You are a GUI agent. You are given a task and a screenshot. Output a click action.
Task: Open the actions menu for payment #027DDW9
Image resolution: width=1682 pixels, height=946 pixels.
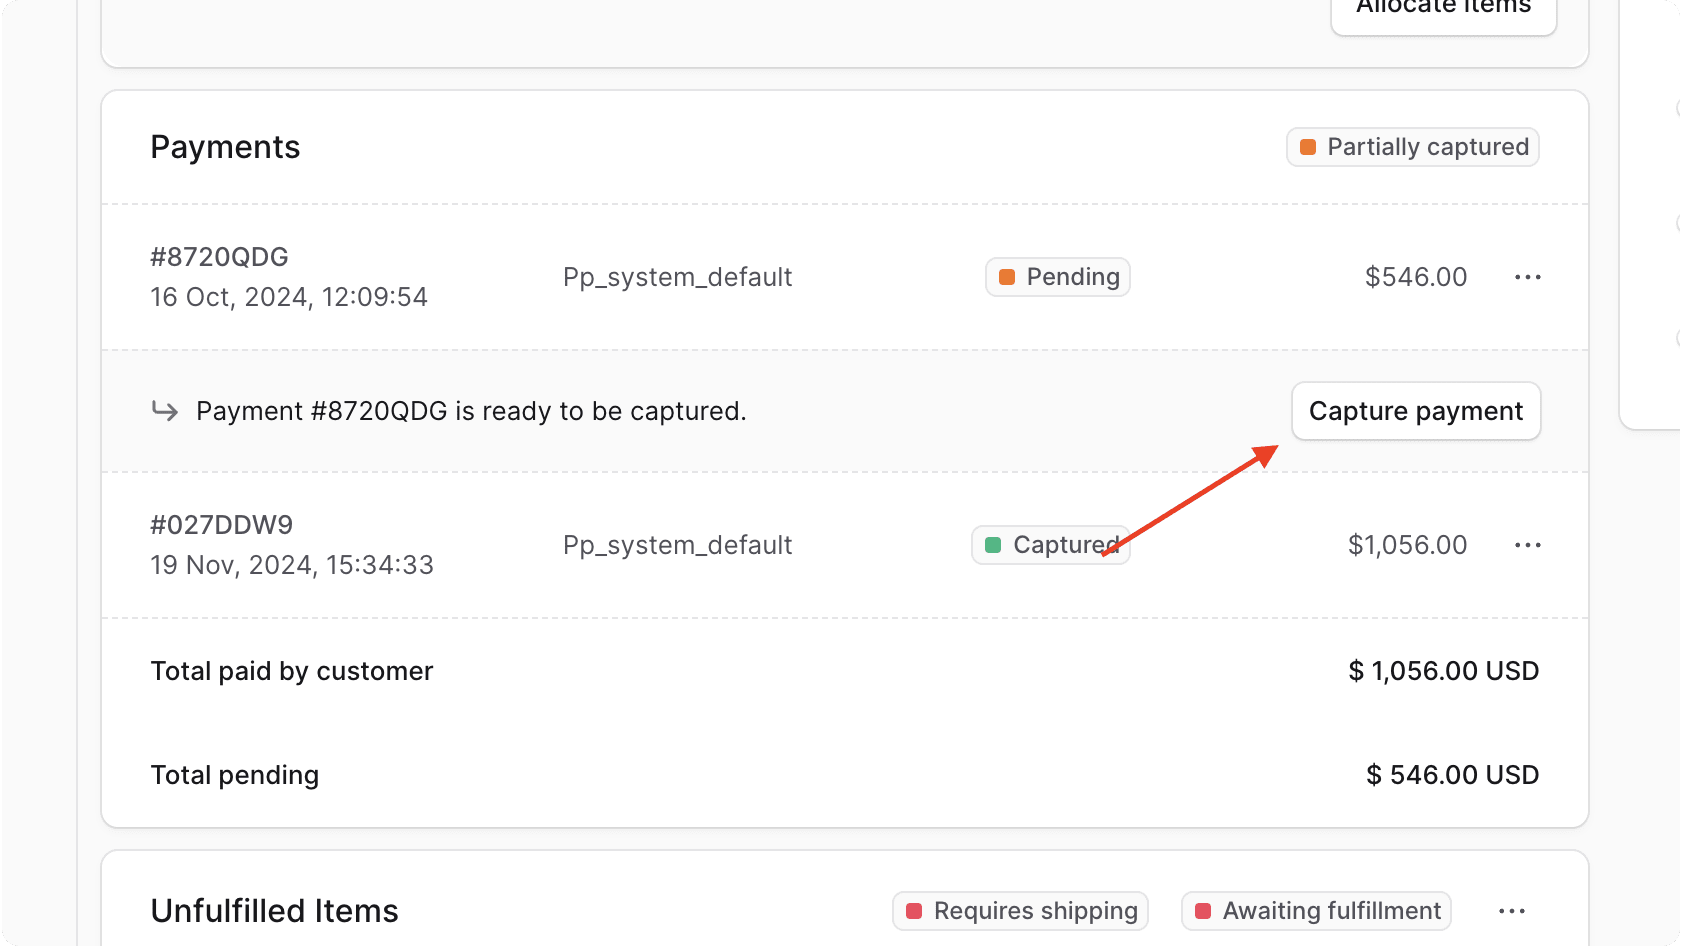coord(1527,545)
